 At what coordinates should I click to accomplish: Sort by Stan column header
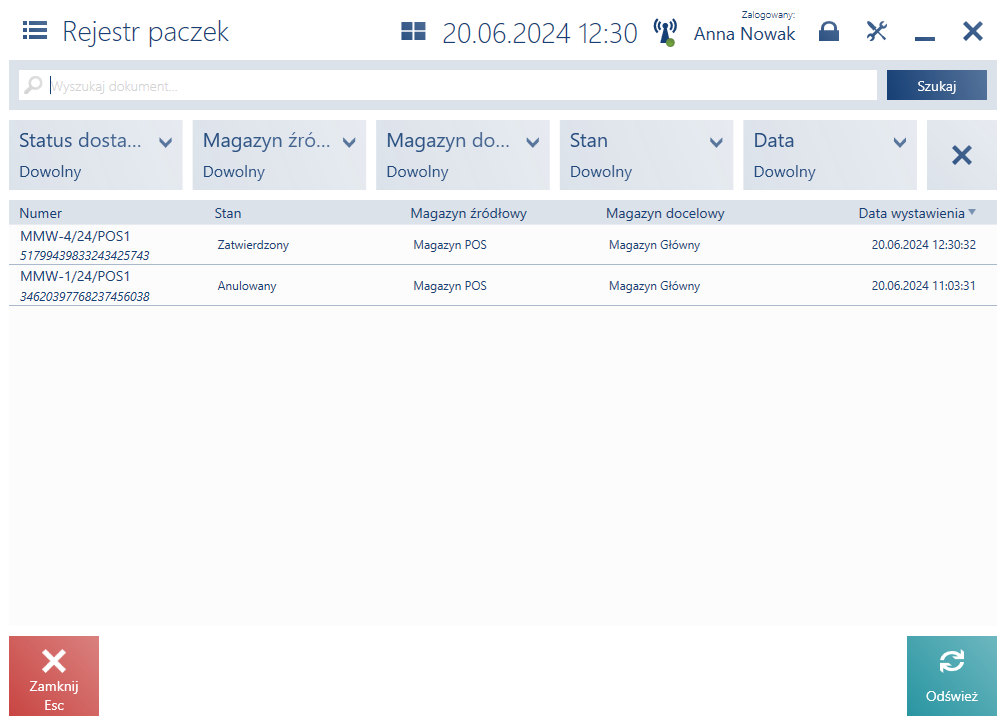click(x=228, y=213)
